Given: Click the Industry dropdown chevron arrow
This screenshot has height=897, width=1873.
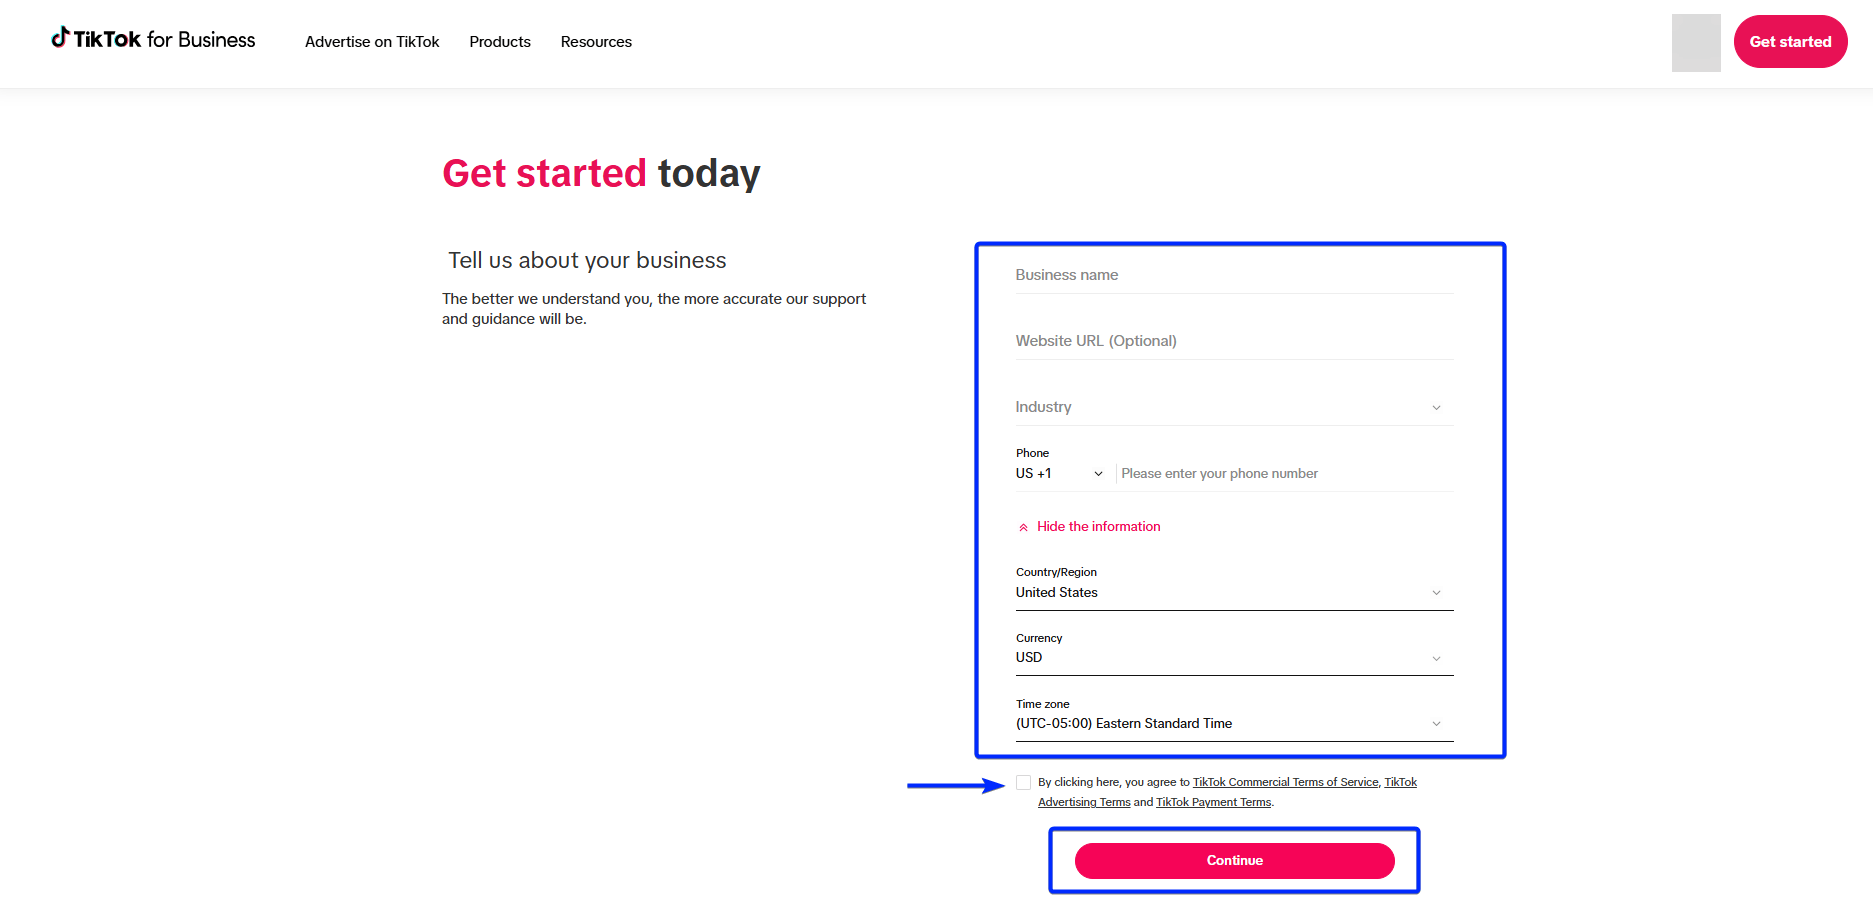Looking at the screenshot, I should 1436,408.
